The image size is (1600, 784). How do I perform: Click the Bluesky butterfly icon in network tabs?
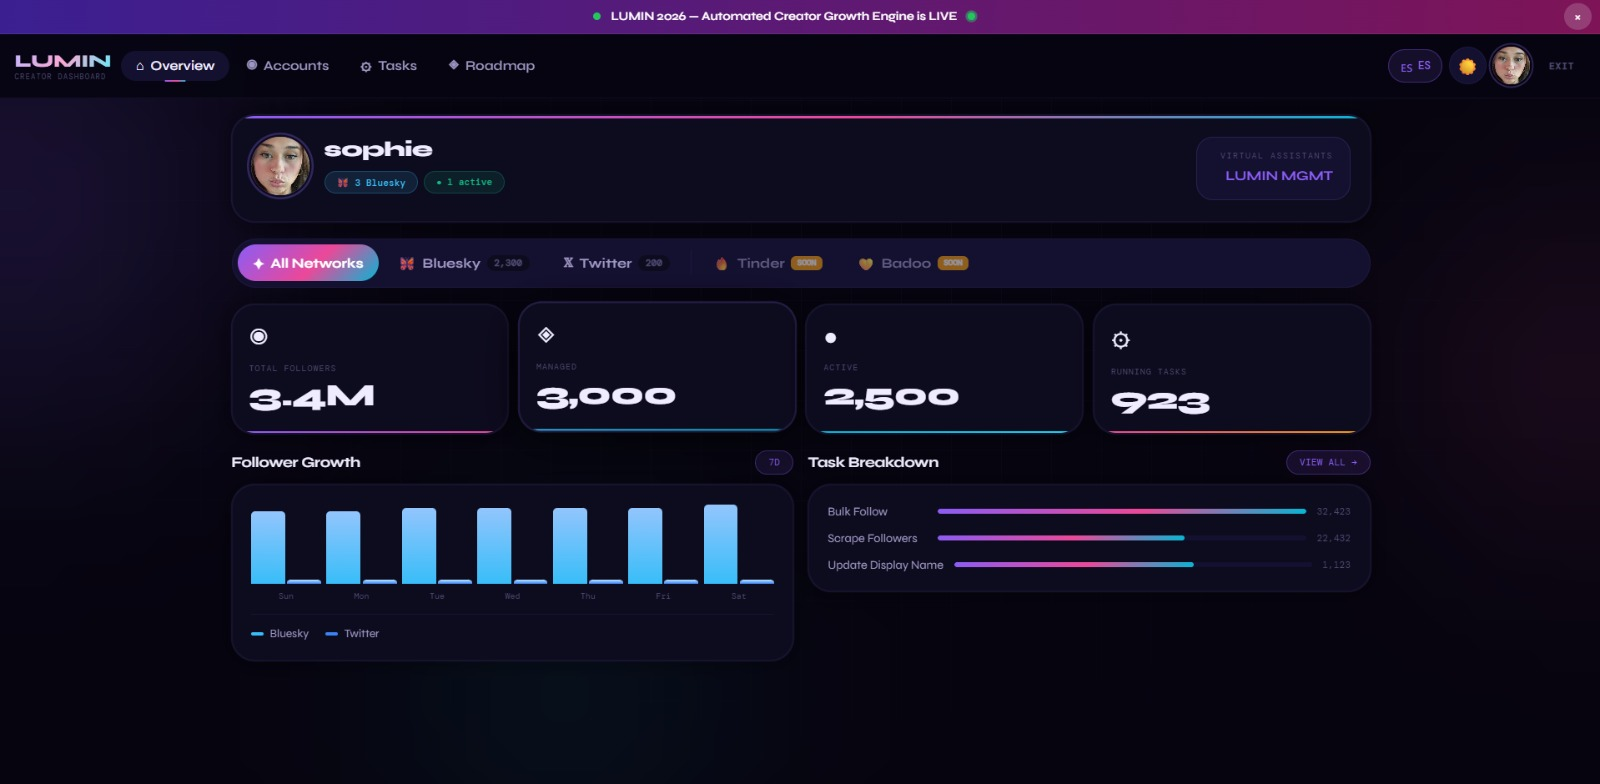(407, 264)
